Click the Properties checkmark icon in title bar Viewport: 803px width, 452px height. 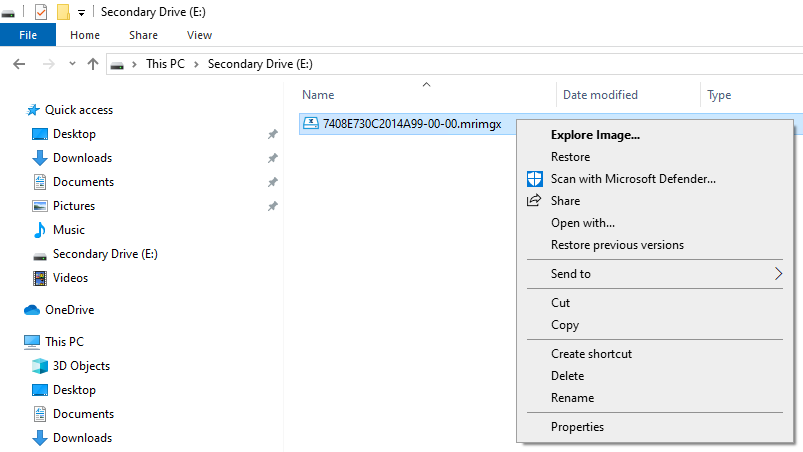coord(41,11)
